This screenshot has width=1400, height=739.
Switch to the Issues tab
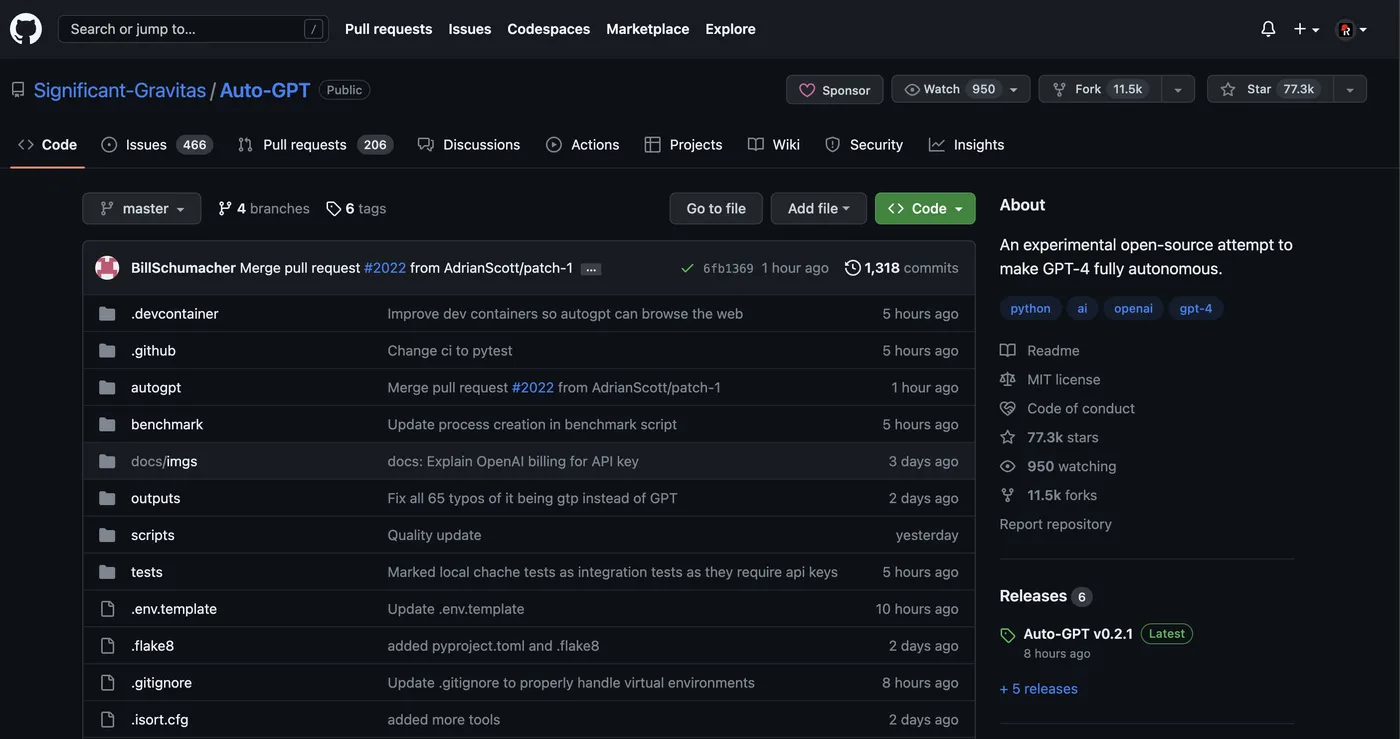(x=156, y=144)
